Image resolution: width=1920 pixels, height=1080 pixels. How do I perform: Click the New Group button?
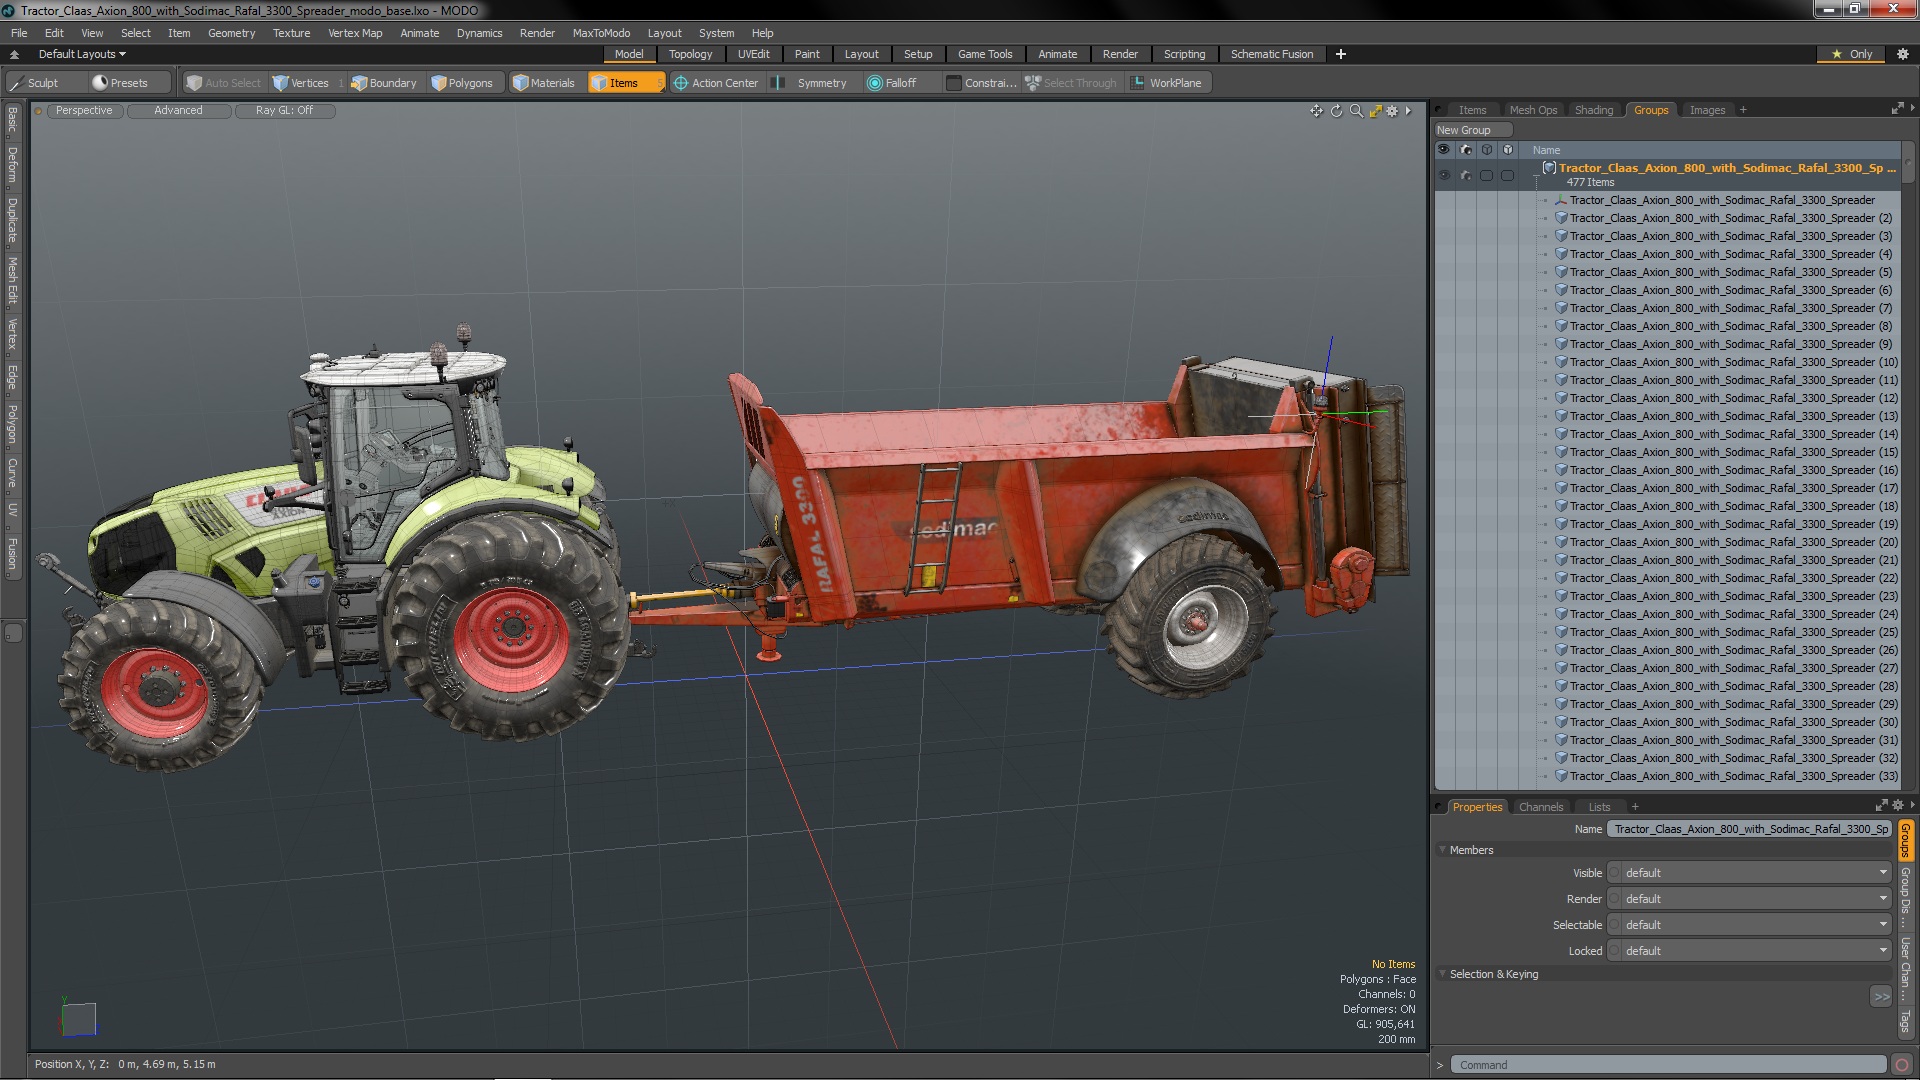click(x=1472, y=130)
